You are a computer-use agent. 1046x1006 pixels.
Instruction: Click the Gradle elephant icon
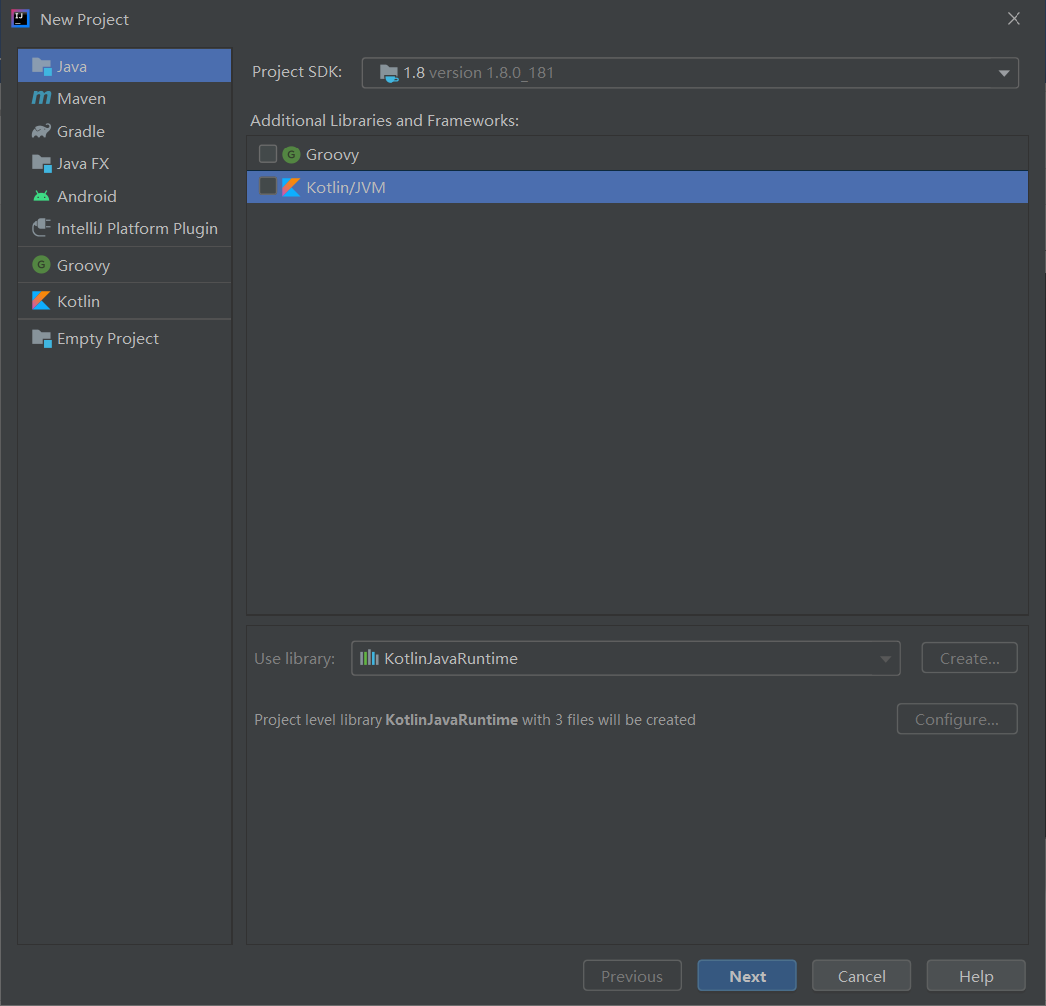click(x=41, y=131)
